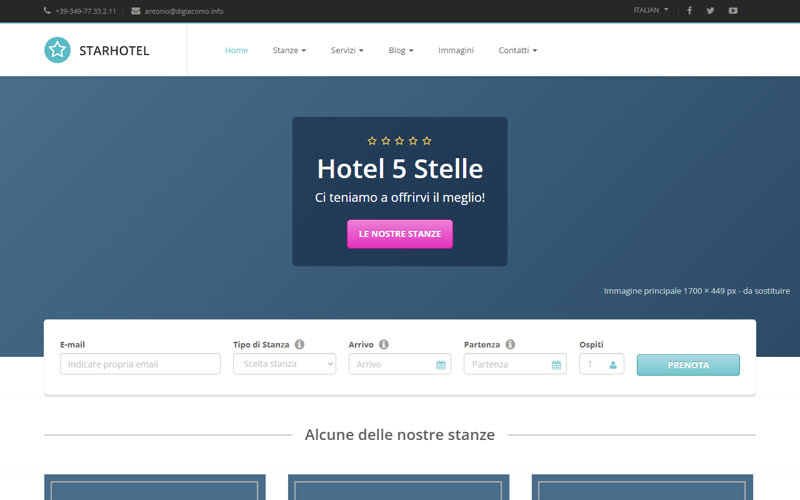Click the Ospiti label text

point(591,344)
